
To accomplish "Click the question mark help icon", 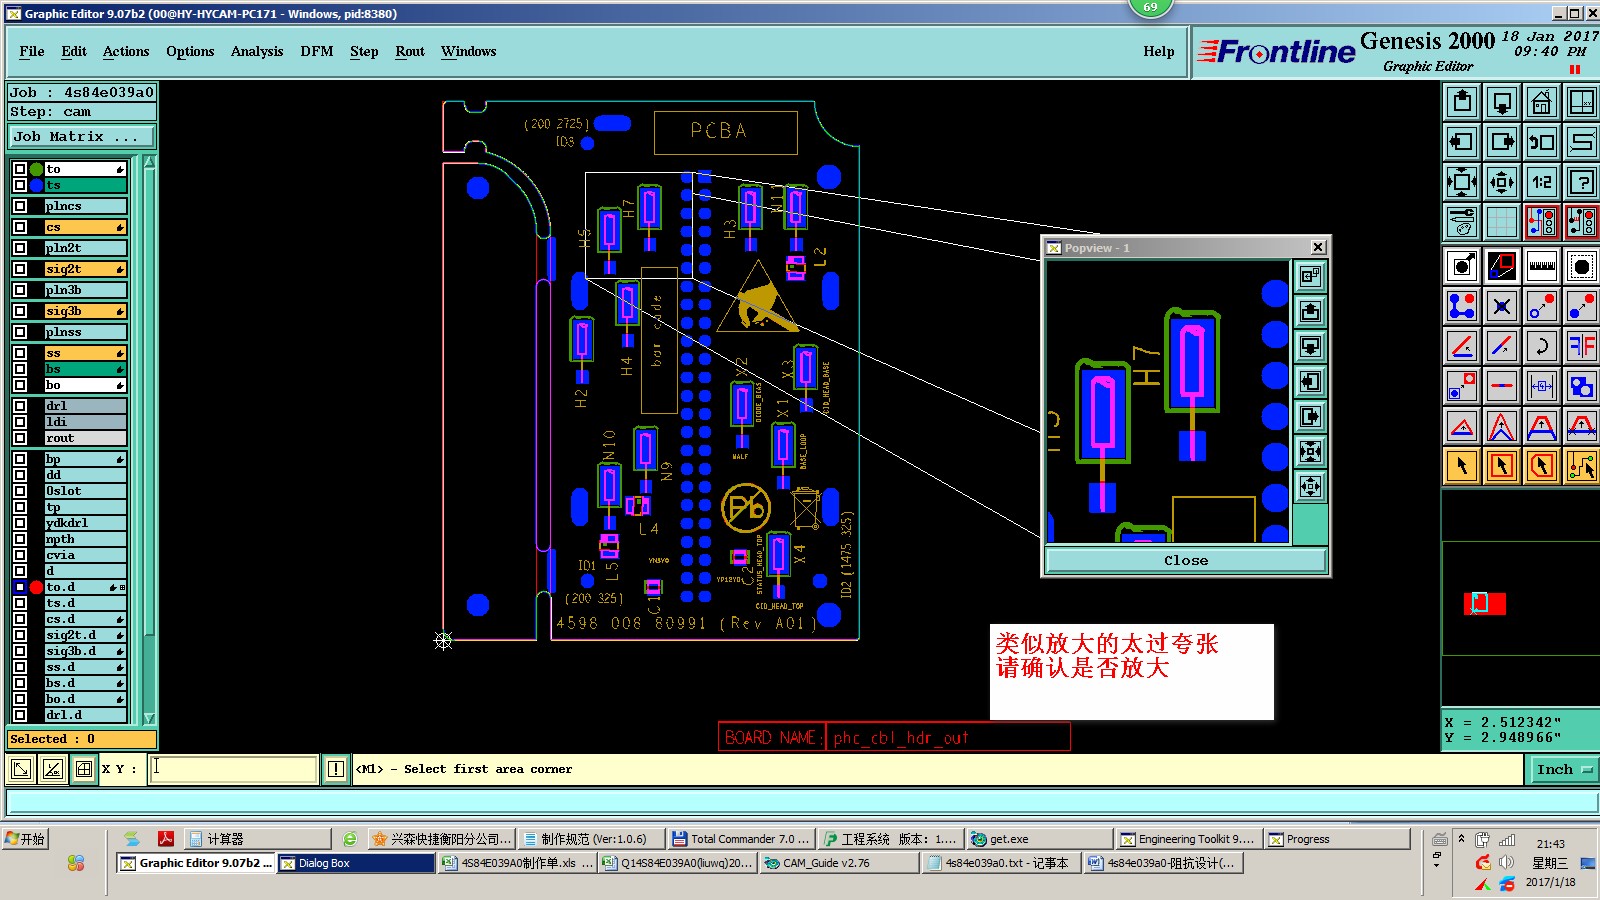I will [1582, 182].
